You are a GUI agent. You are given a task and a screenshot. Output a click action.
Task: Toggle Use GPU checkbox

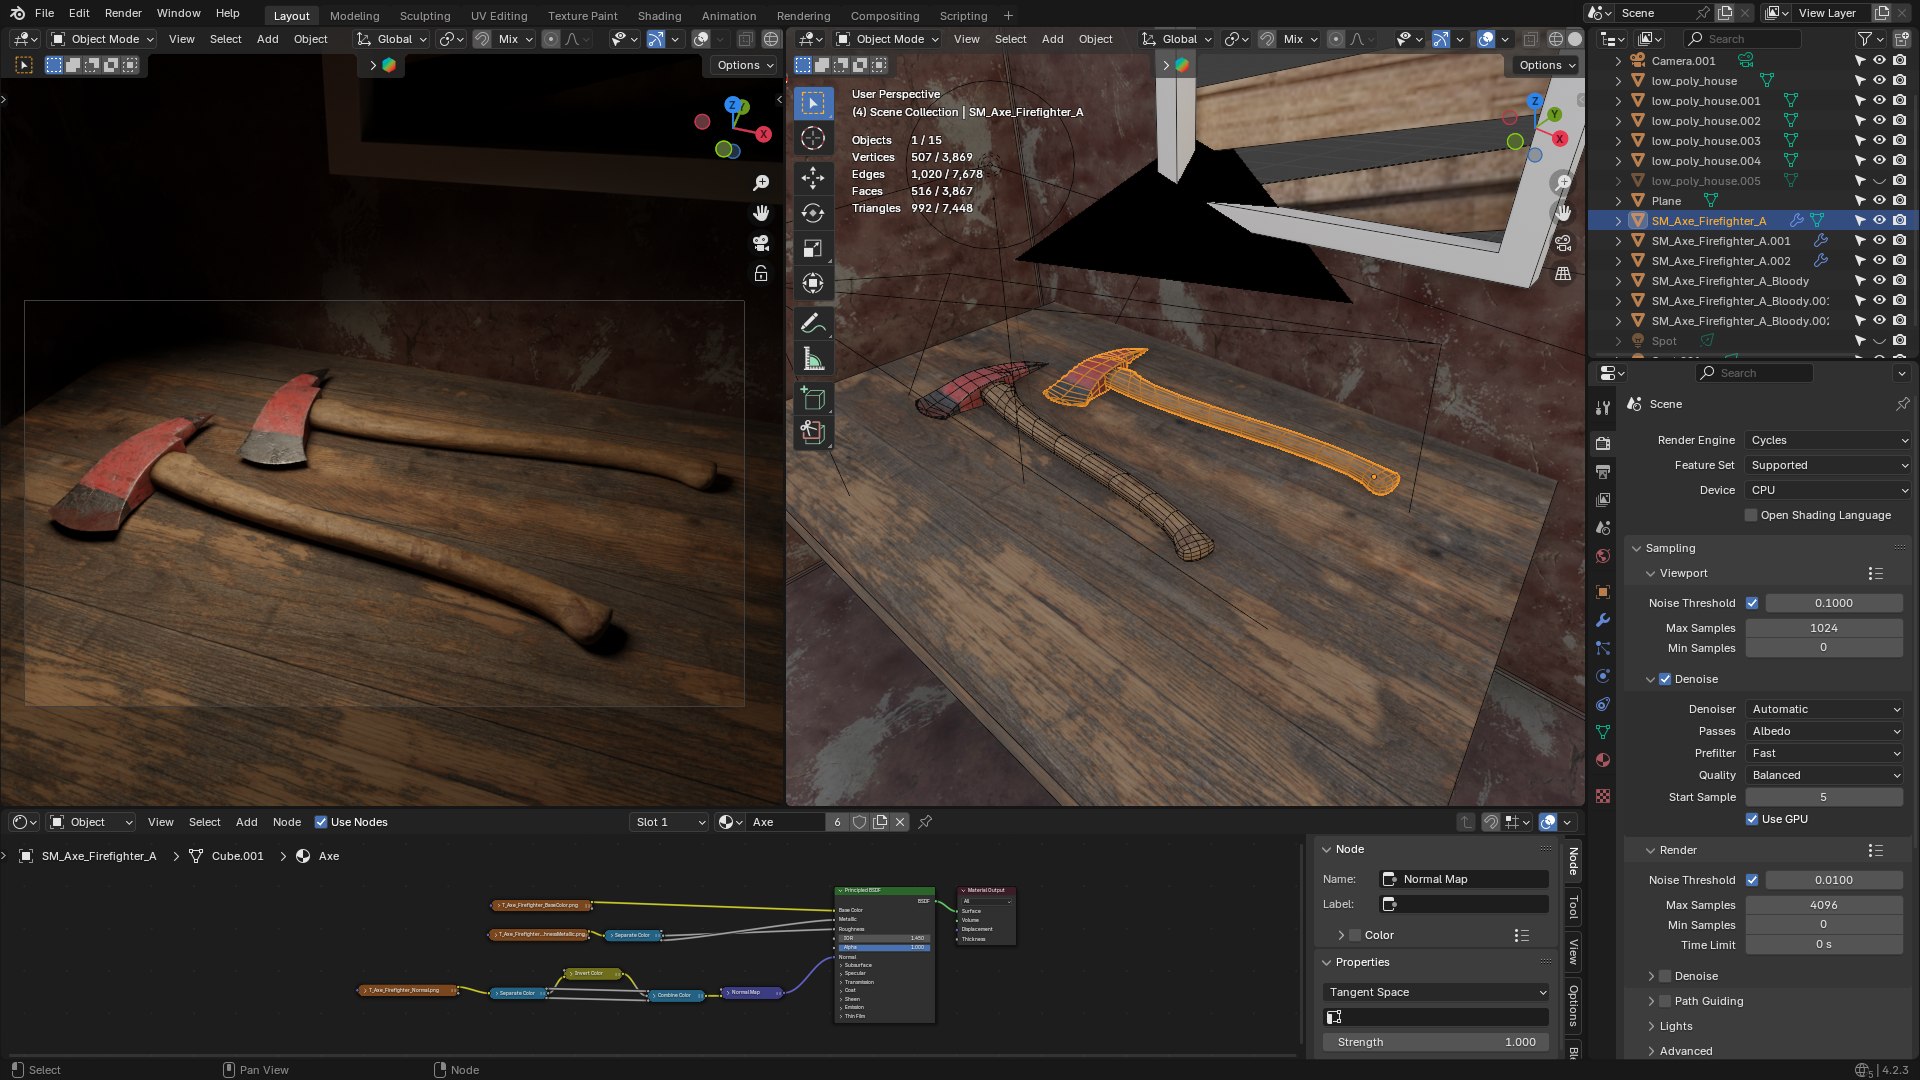pos(1752,819)
